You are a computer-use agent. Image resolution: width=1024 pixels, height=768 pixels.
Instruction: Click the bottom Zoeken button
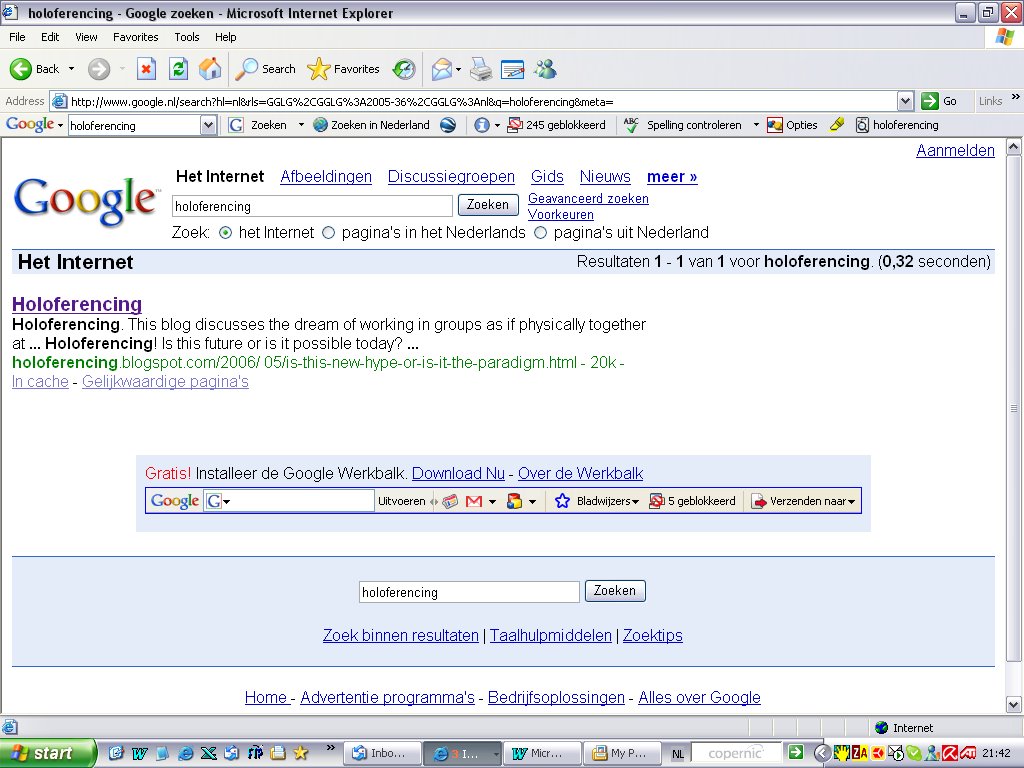(x=615, y=591)
